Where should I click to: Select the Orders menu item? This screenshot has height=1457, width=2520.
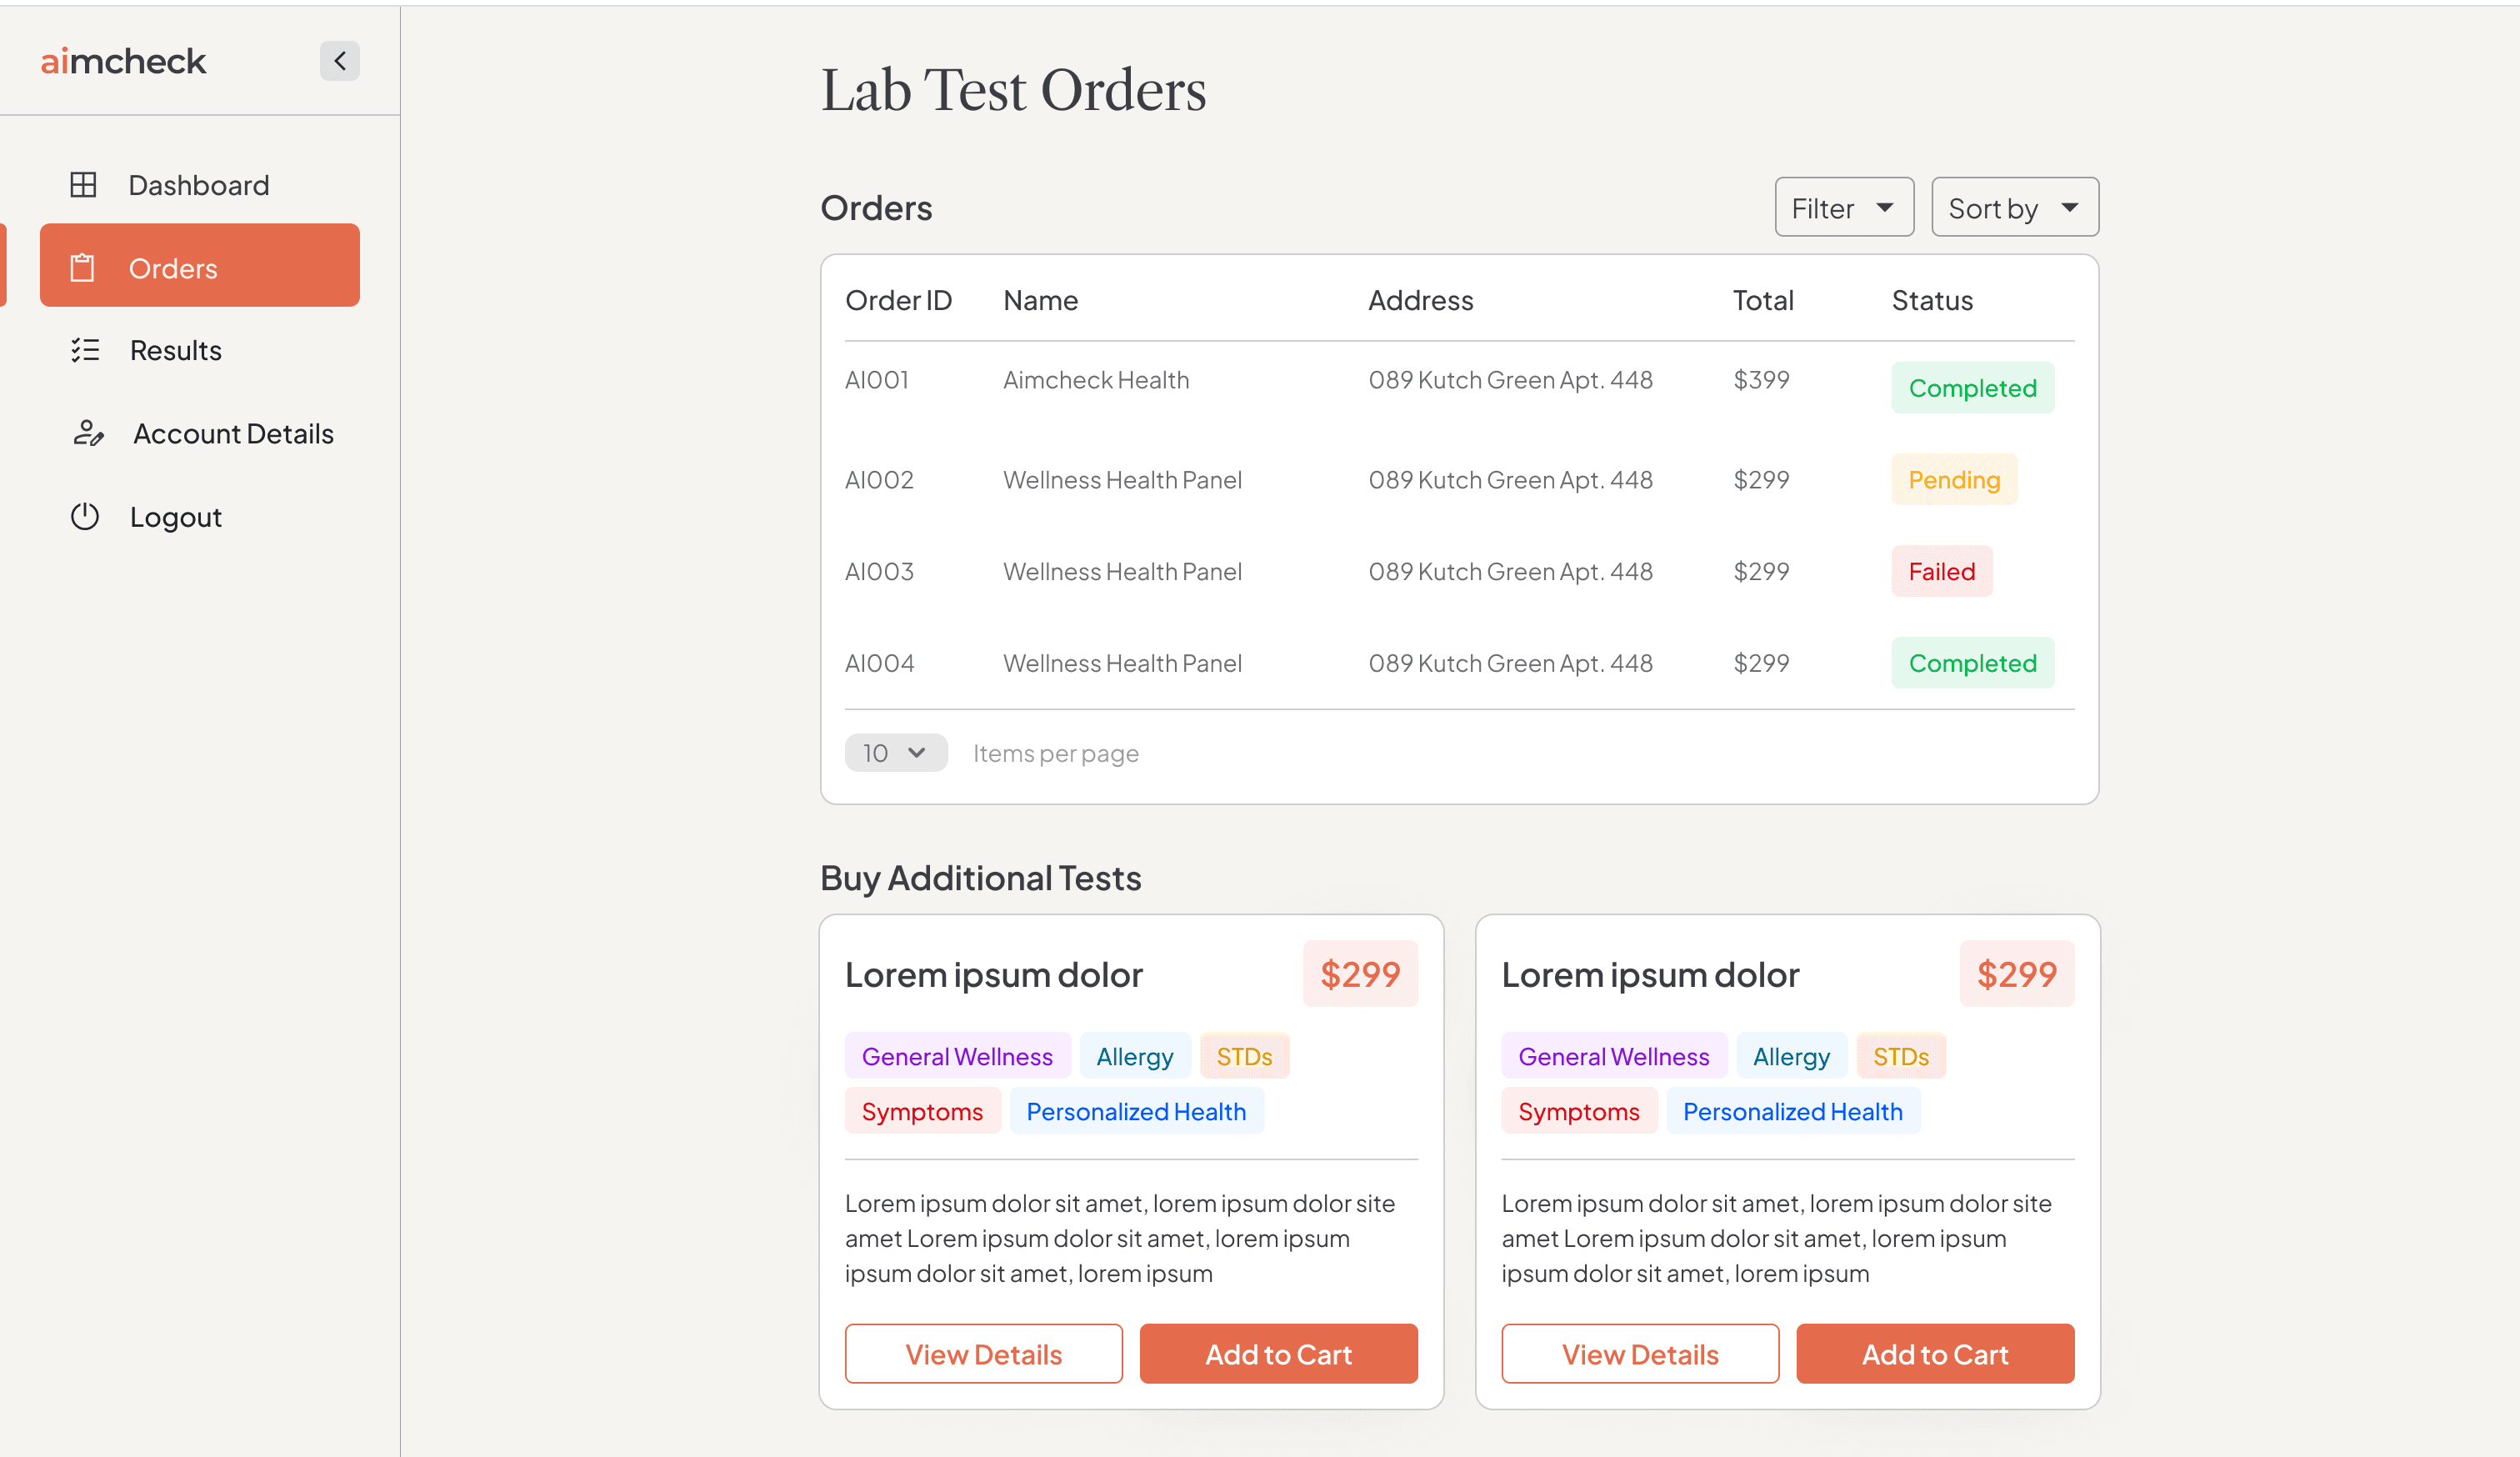[200, 265]
